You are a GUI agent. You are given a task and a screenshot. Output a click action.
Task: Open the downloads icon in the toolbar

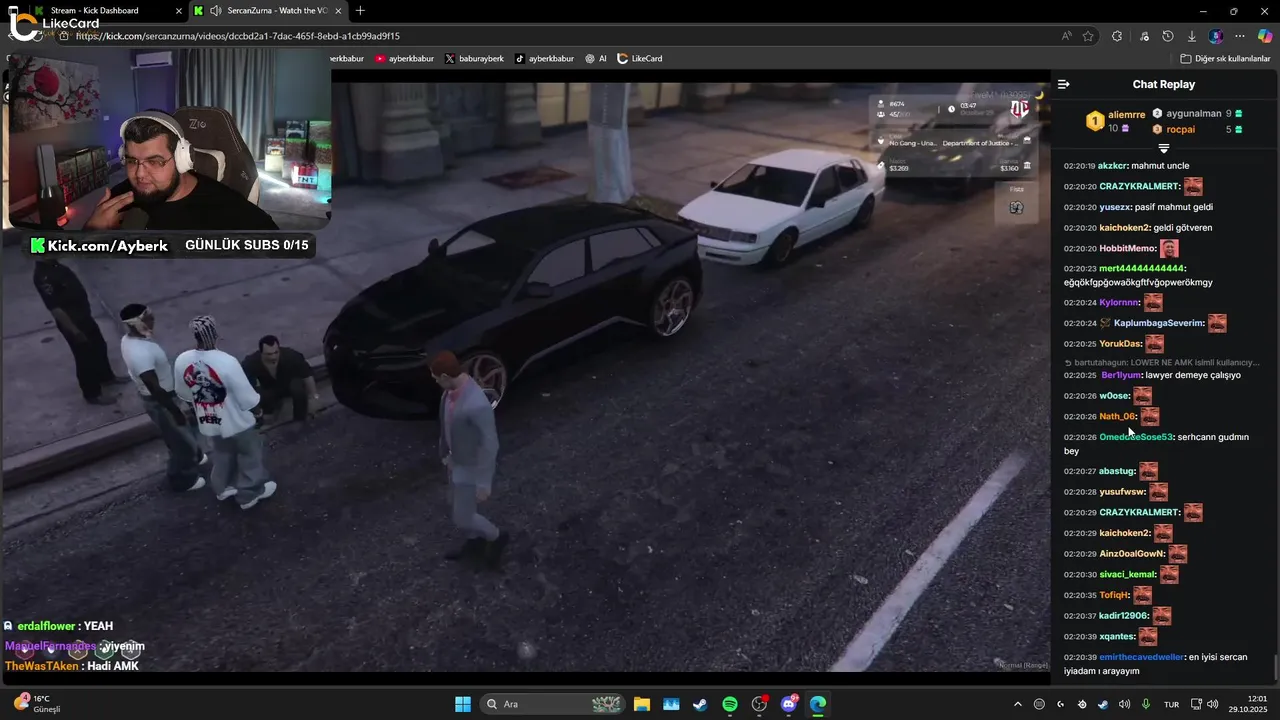point(1192,36)
